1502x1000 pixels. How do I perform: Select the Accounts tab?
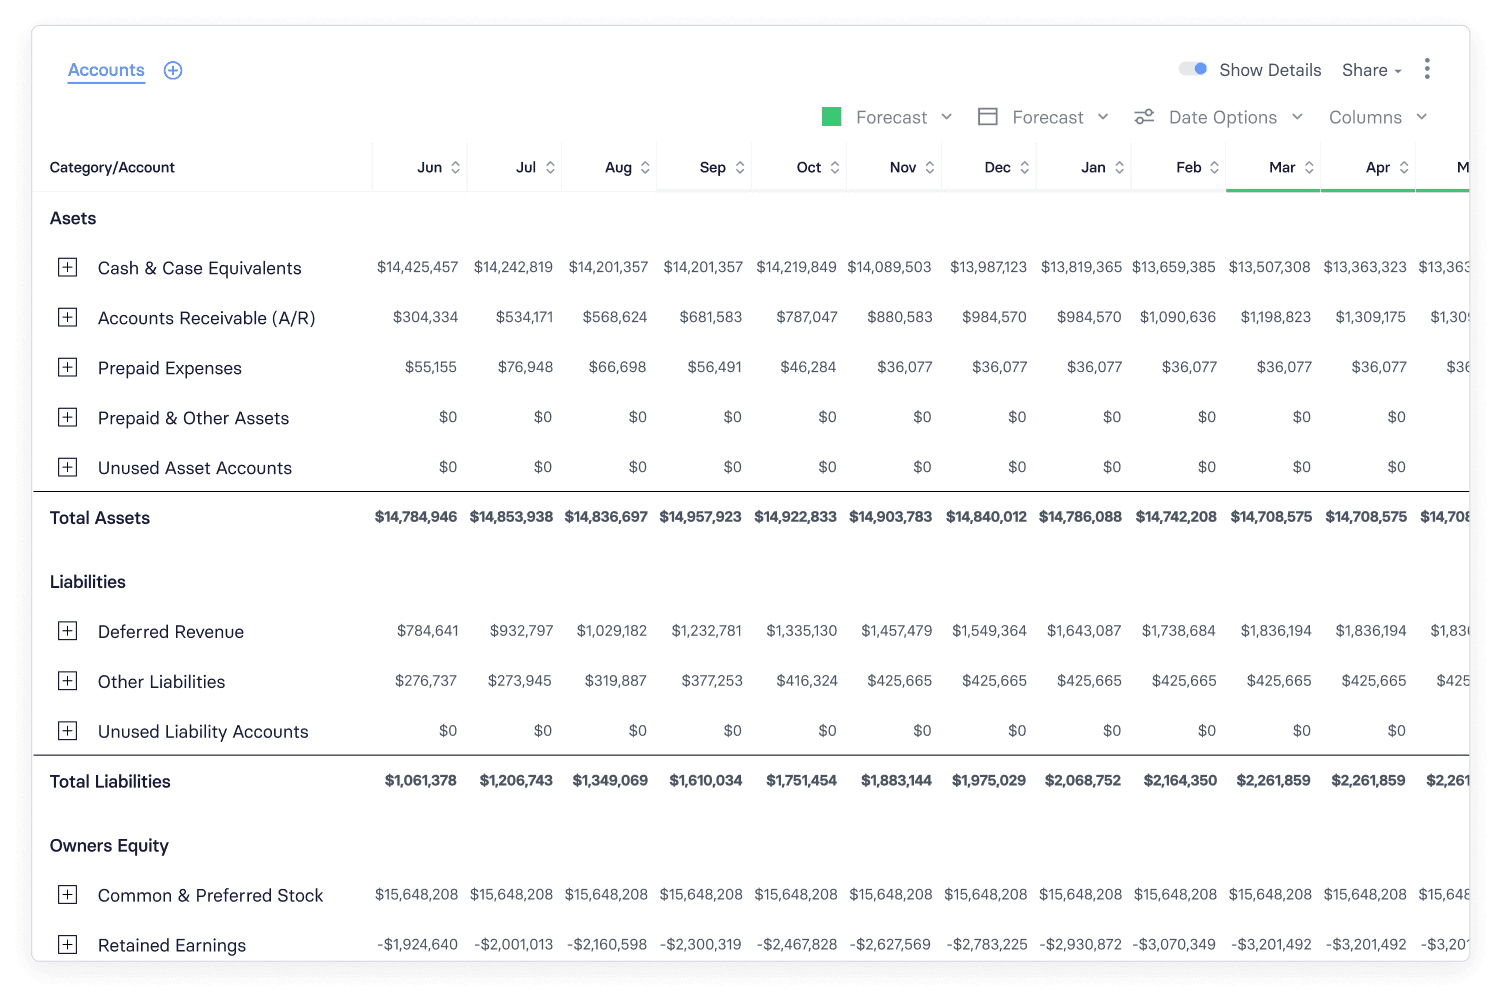[106, 70]
